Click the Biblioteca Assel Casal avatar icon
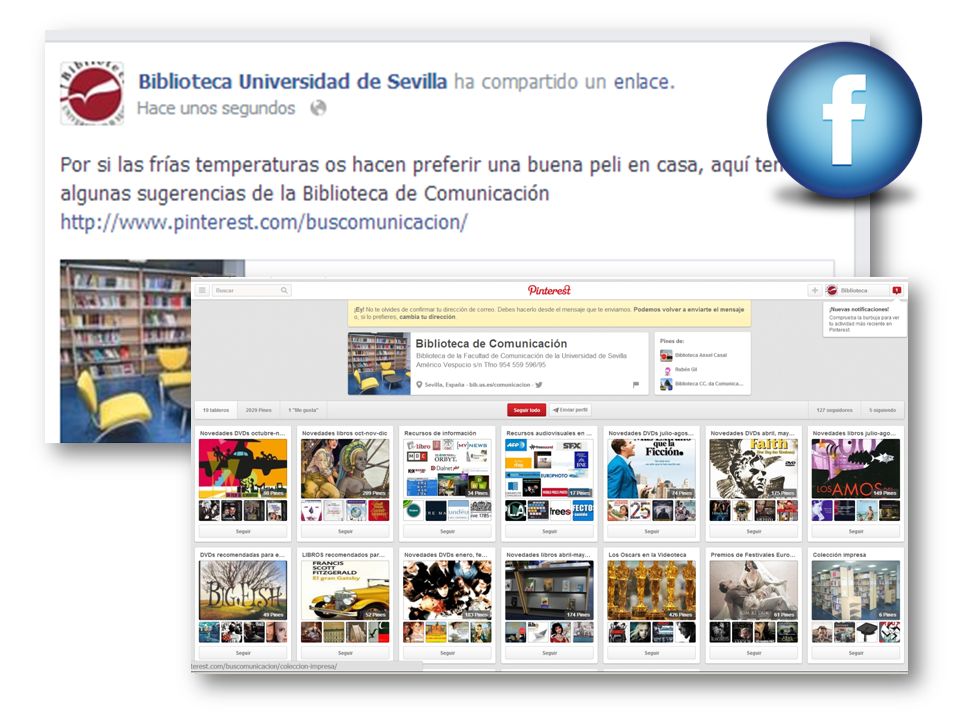The image size is (960, 720). click(666, 355)
